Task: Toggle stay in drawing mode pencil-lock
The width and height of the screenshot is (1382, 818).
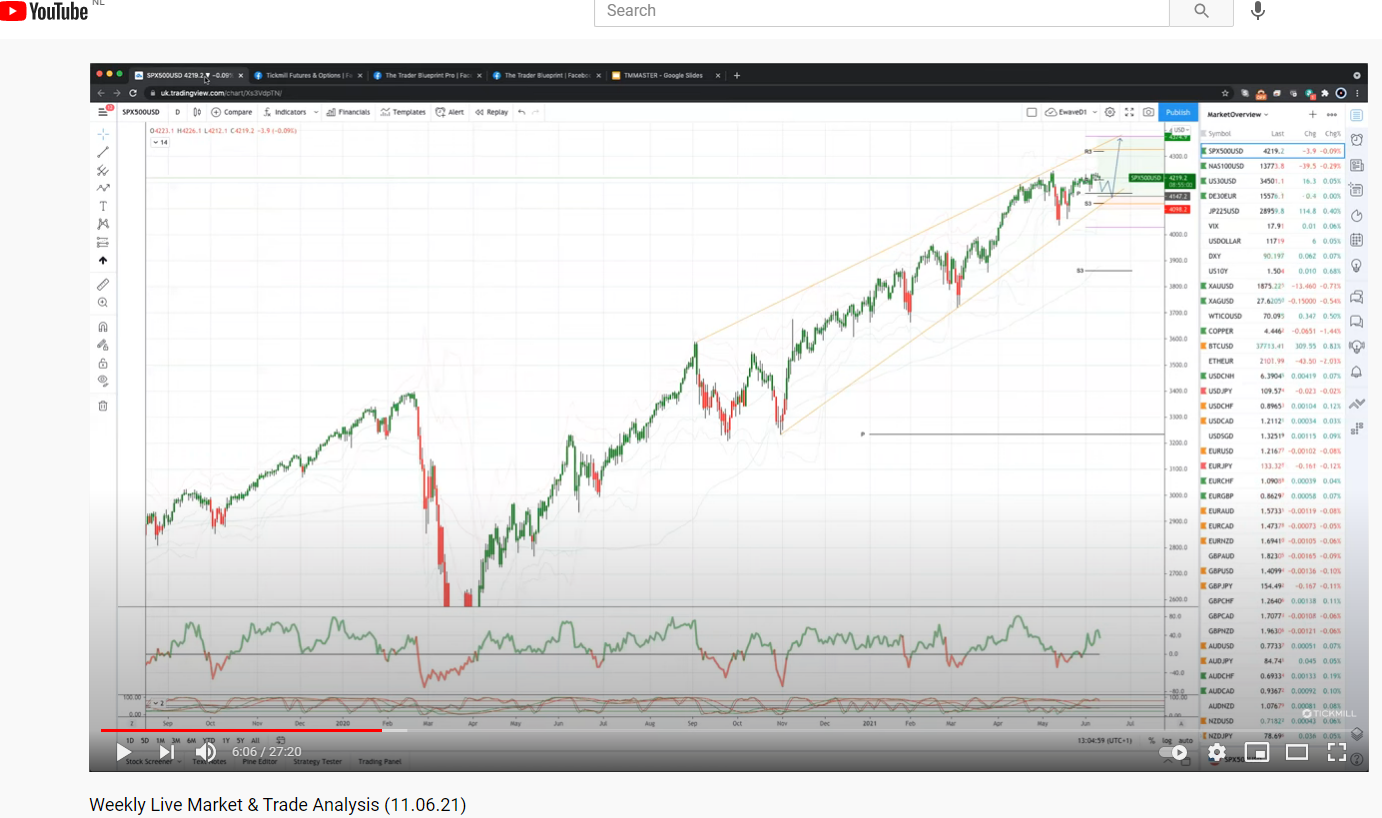Action: coord(103,345)
